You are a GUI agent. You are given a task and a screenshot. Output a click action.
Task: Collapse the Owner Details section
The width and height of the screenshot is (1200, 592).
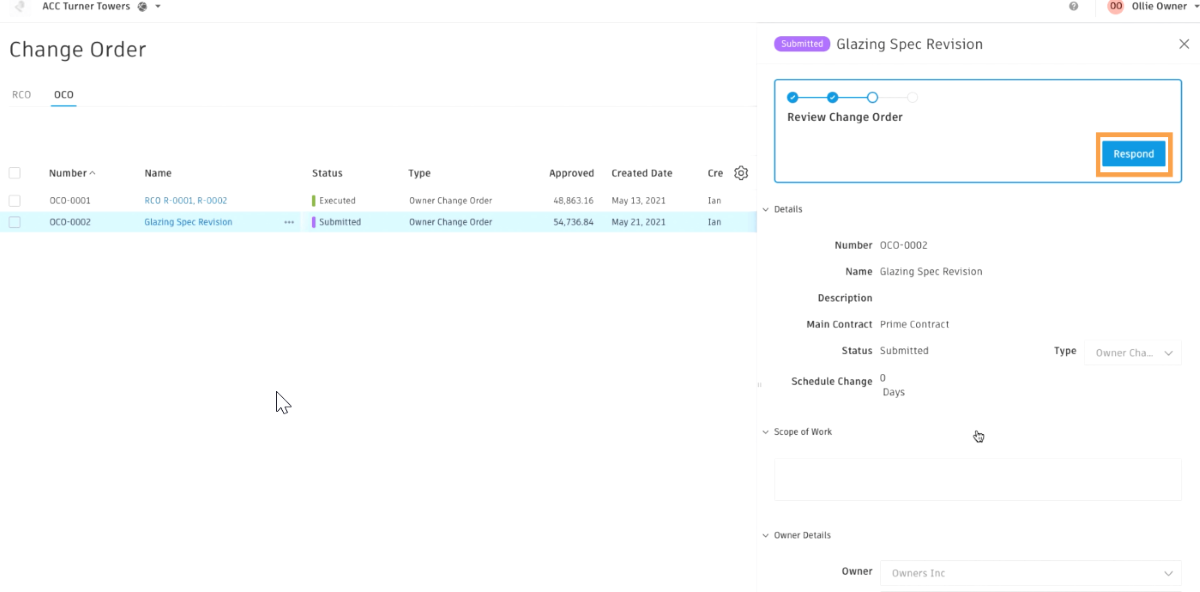(766, 535)
